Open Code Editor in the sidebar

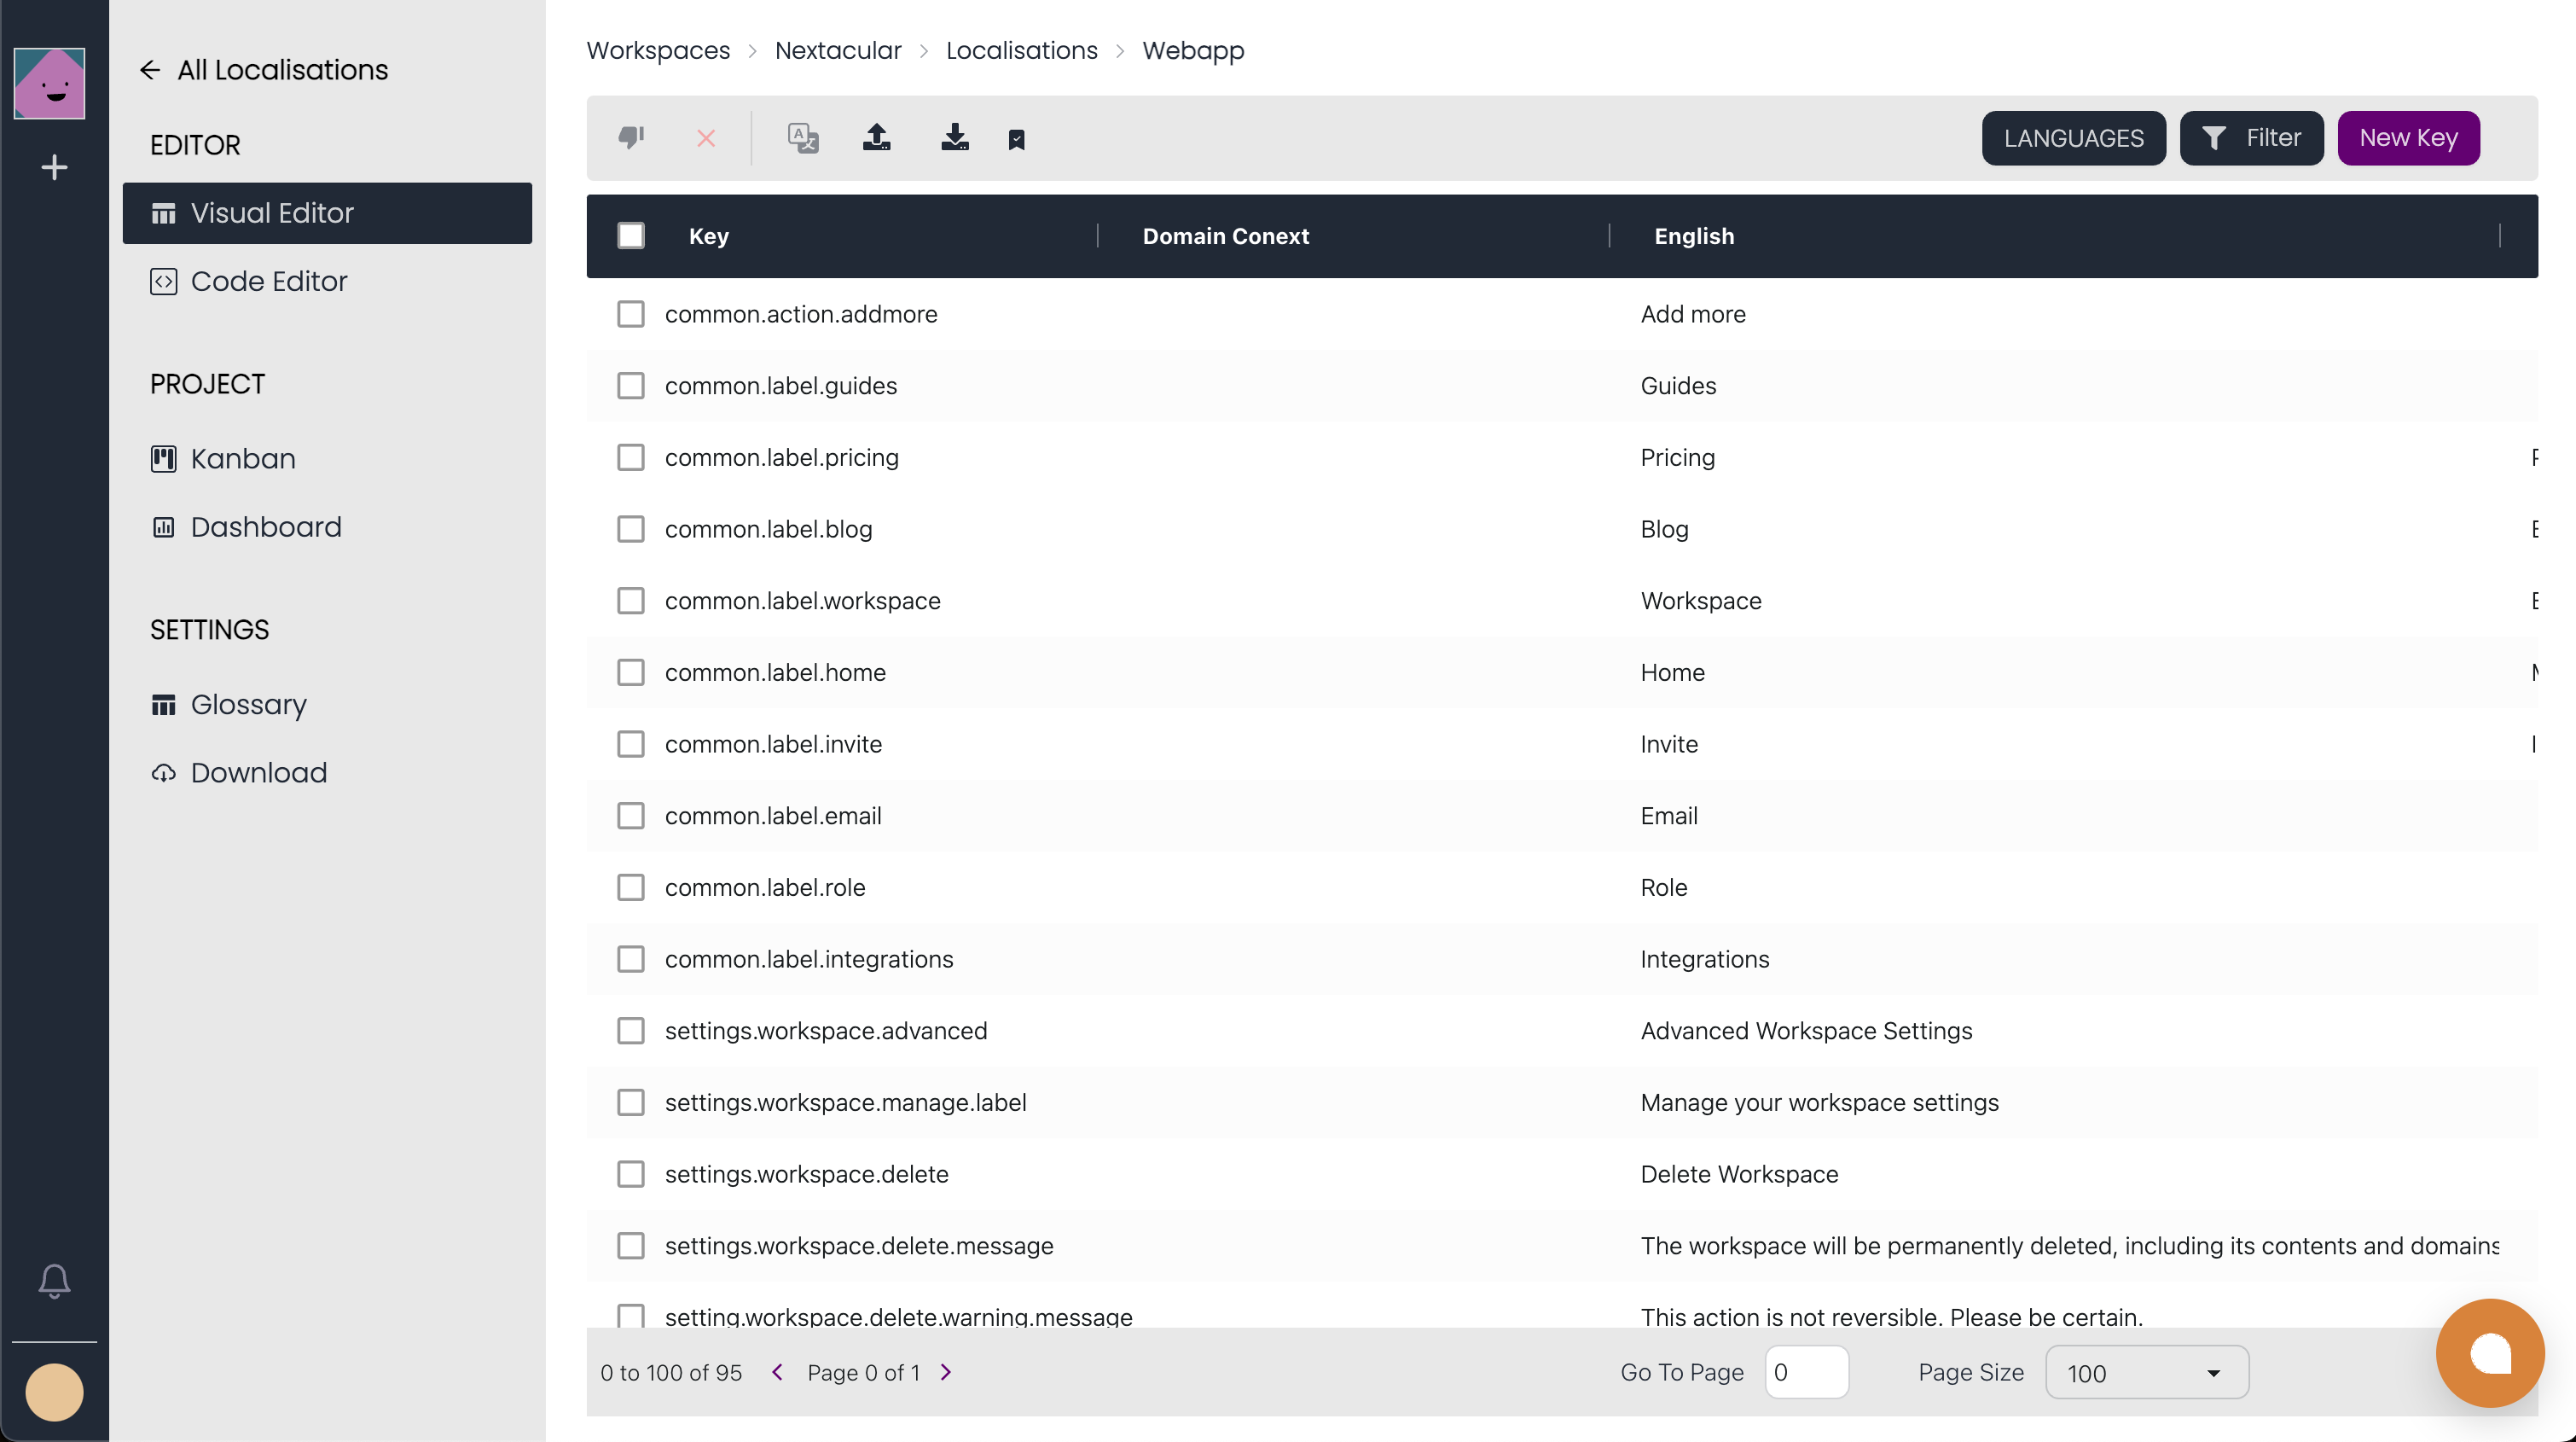[x=269, y=281]
